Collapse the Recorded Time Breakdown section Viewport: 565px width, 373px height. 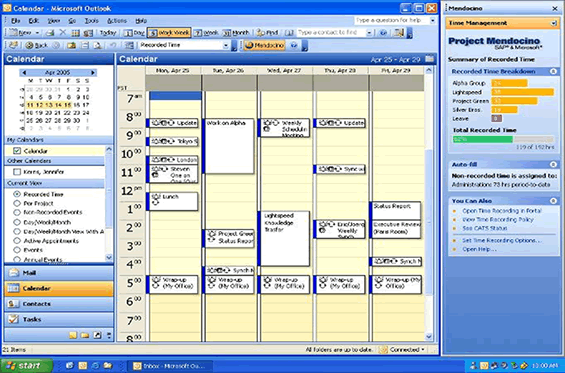coord(553,71)
